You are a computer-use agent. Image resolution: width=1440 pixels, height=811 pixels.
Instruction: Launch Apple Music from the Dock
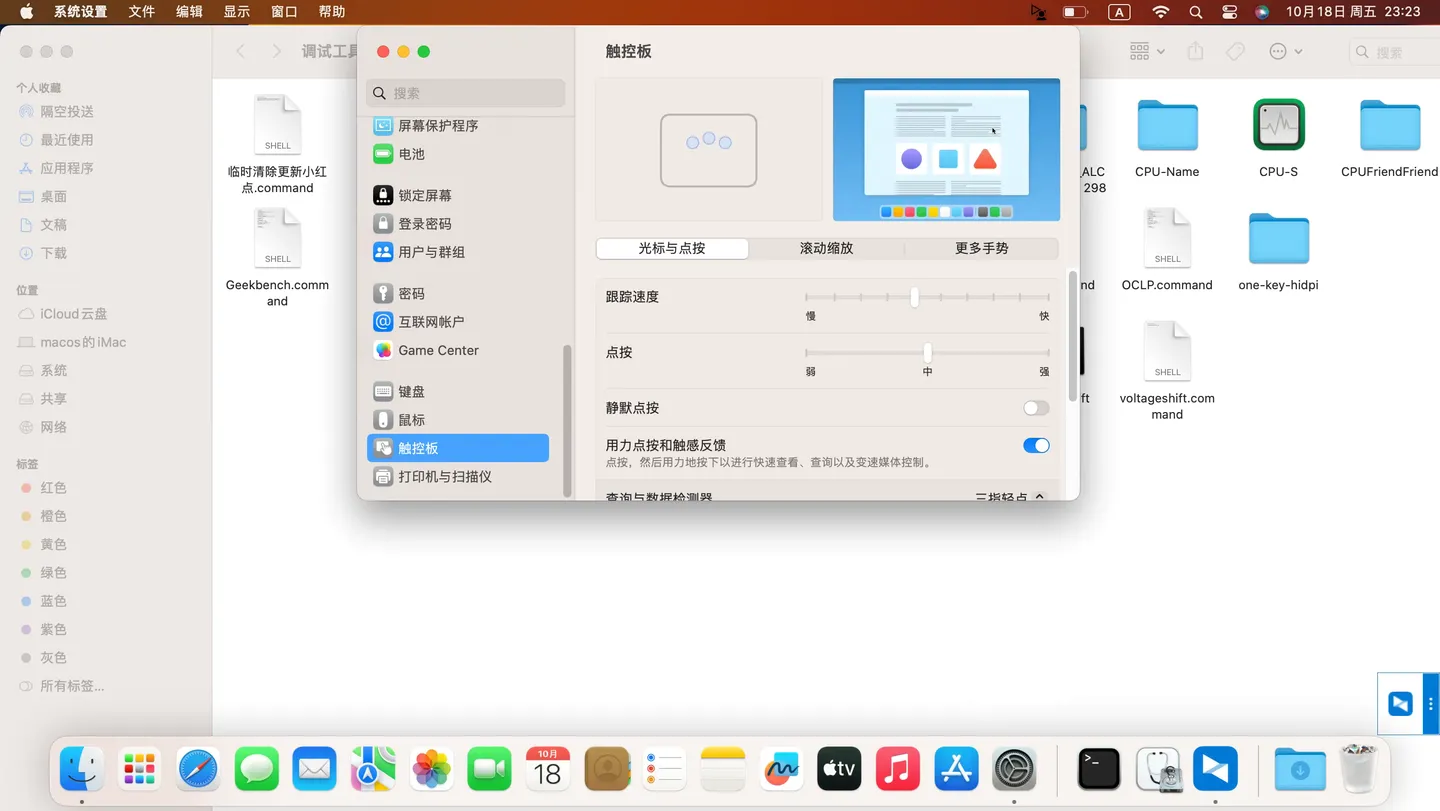897,768
